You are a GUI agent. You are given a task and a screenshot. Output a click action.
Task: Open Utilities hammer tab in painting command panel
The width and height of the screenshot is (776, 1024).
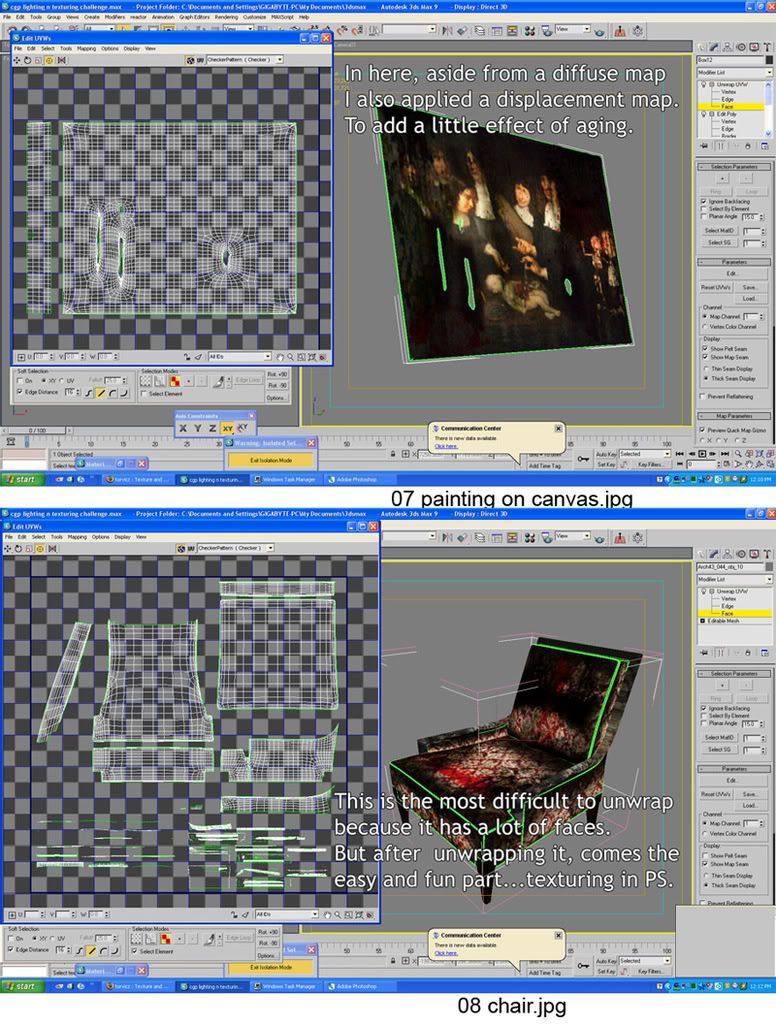767,47
